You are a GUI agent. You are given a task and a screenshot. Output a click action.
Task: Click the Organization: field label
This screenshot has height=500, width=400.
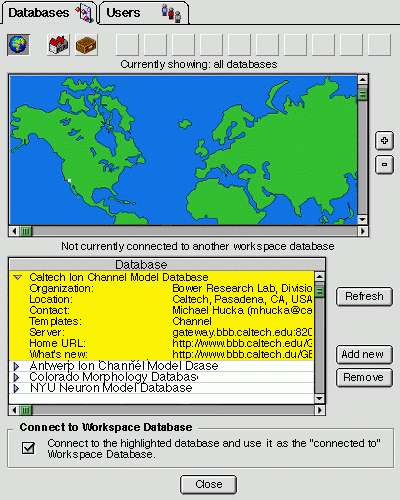click(62, 288)
